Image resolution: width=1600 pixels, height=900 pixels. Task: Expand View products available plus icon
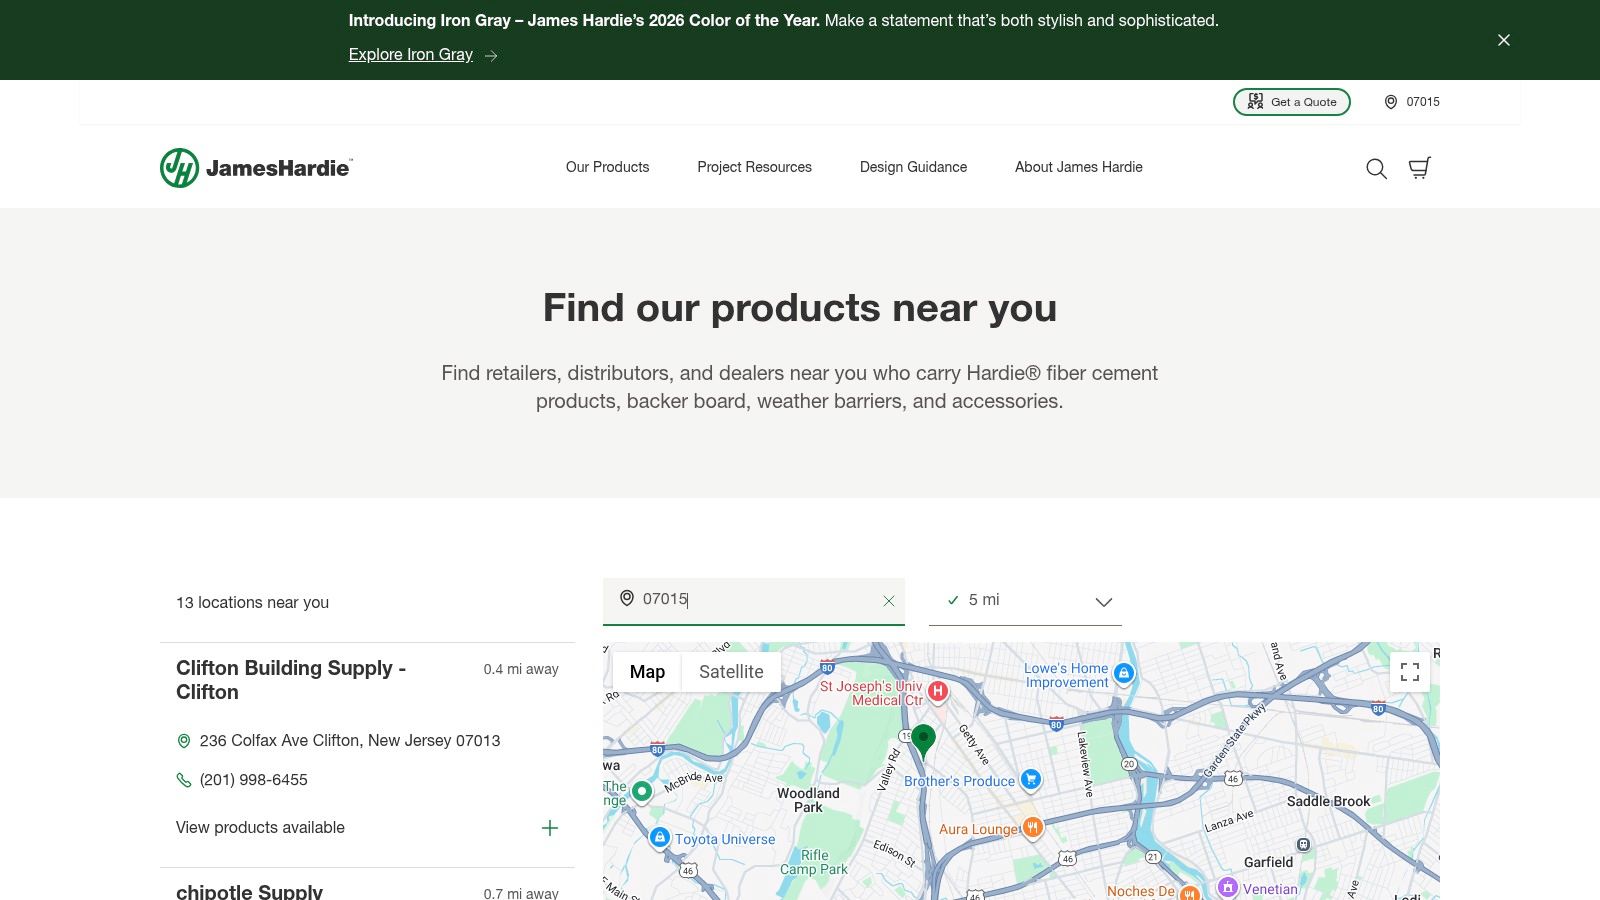coord(550,828)
